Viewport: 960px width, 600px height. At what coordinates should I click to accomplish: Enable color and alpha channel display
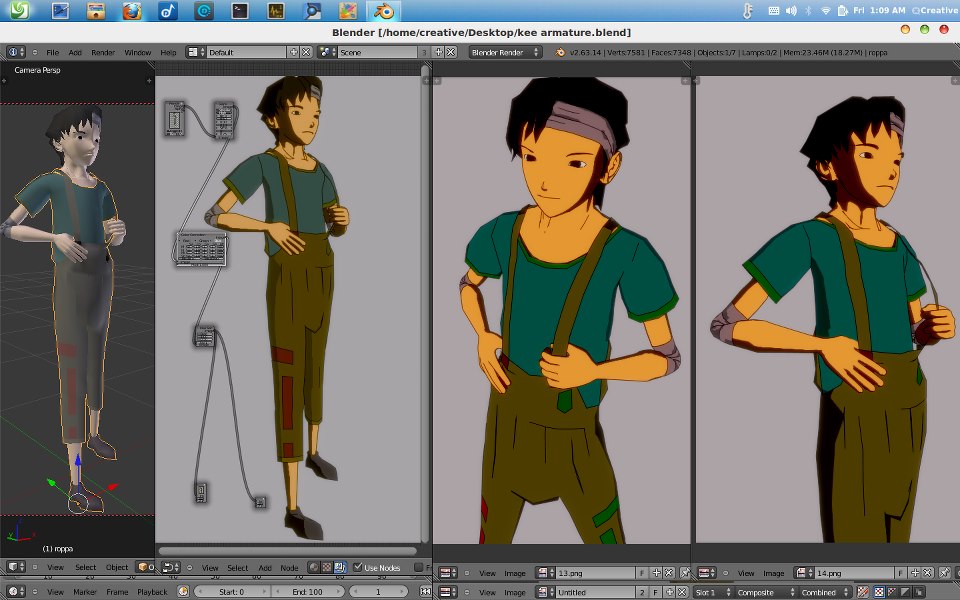point(879,592)
